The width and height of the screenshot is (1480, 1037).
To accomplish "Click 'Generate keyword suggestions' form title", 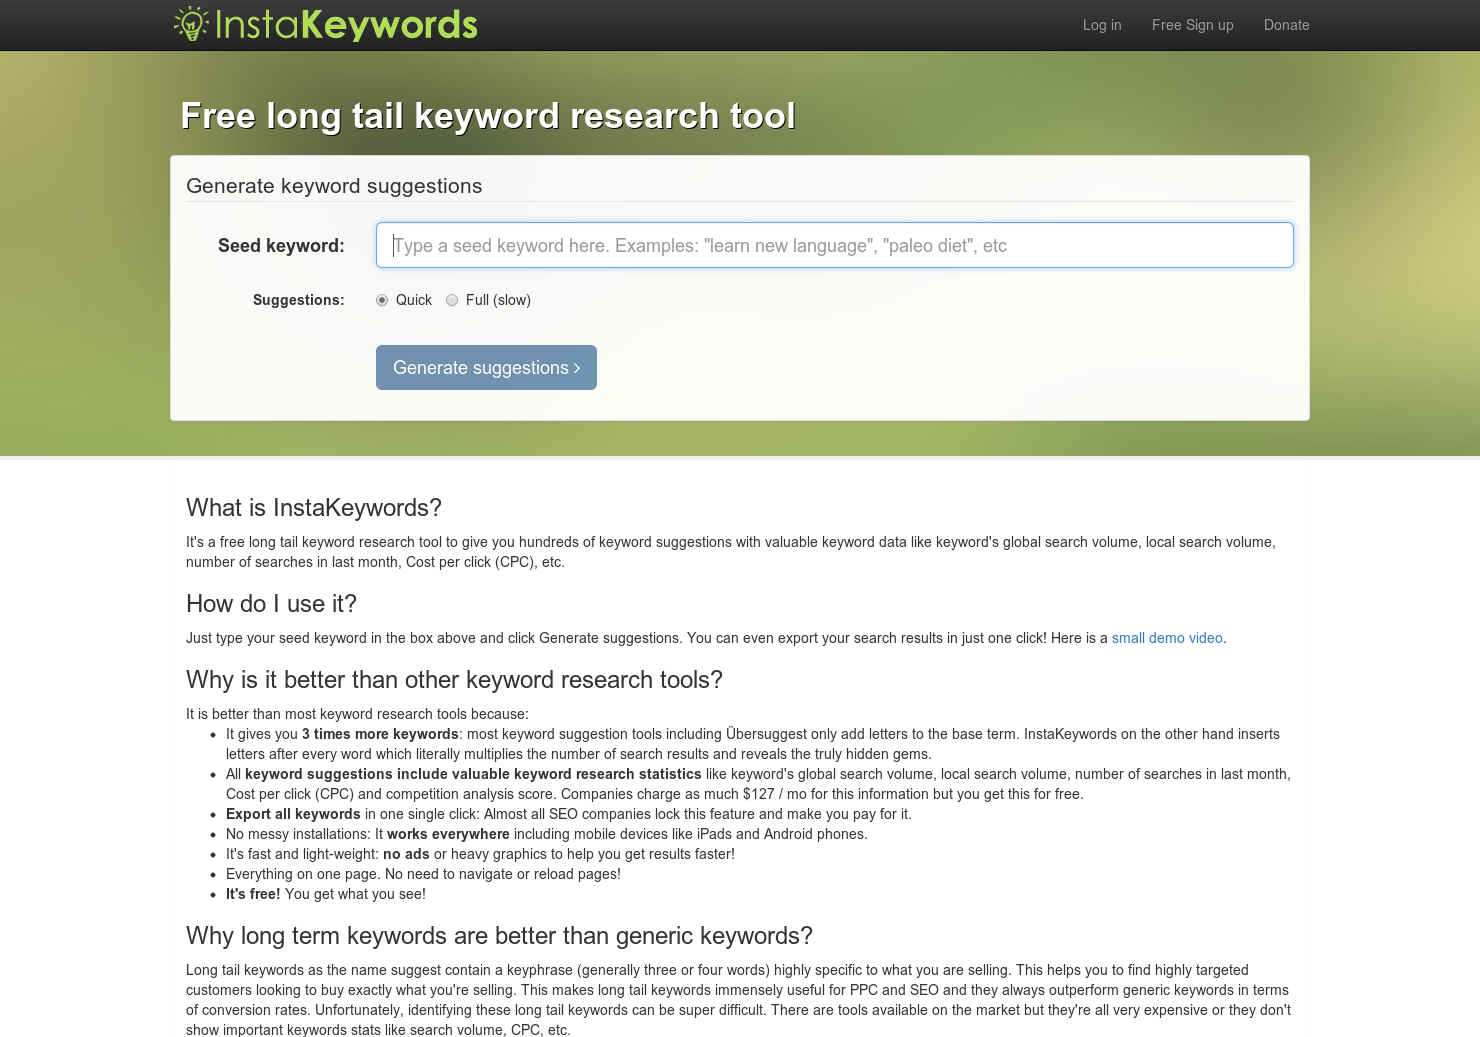I will (334, 186).
